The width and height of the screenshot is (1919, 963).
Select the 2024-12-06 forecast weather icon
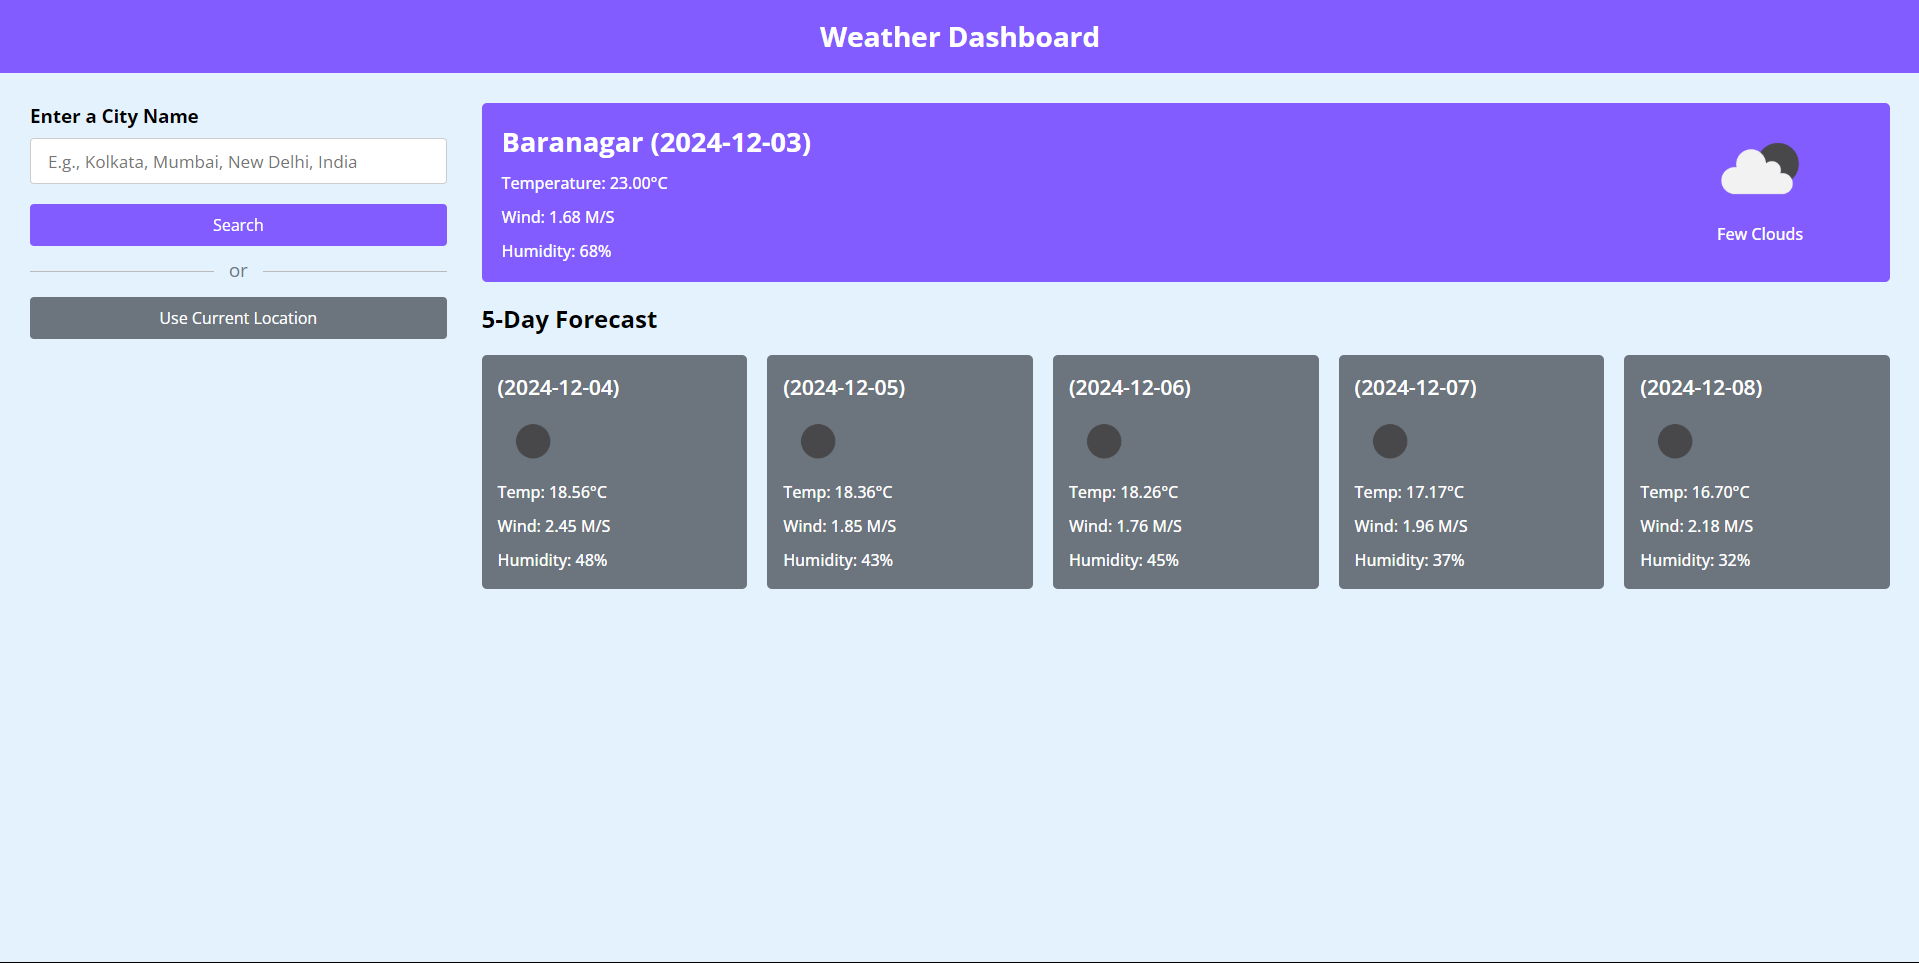pyautogui.click(x=1104, y=441)
